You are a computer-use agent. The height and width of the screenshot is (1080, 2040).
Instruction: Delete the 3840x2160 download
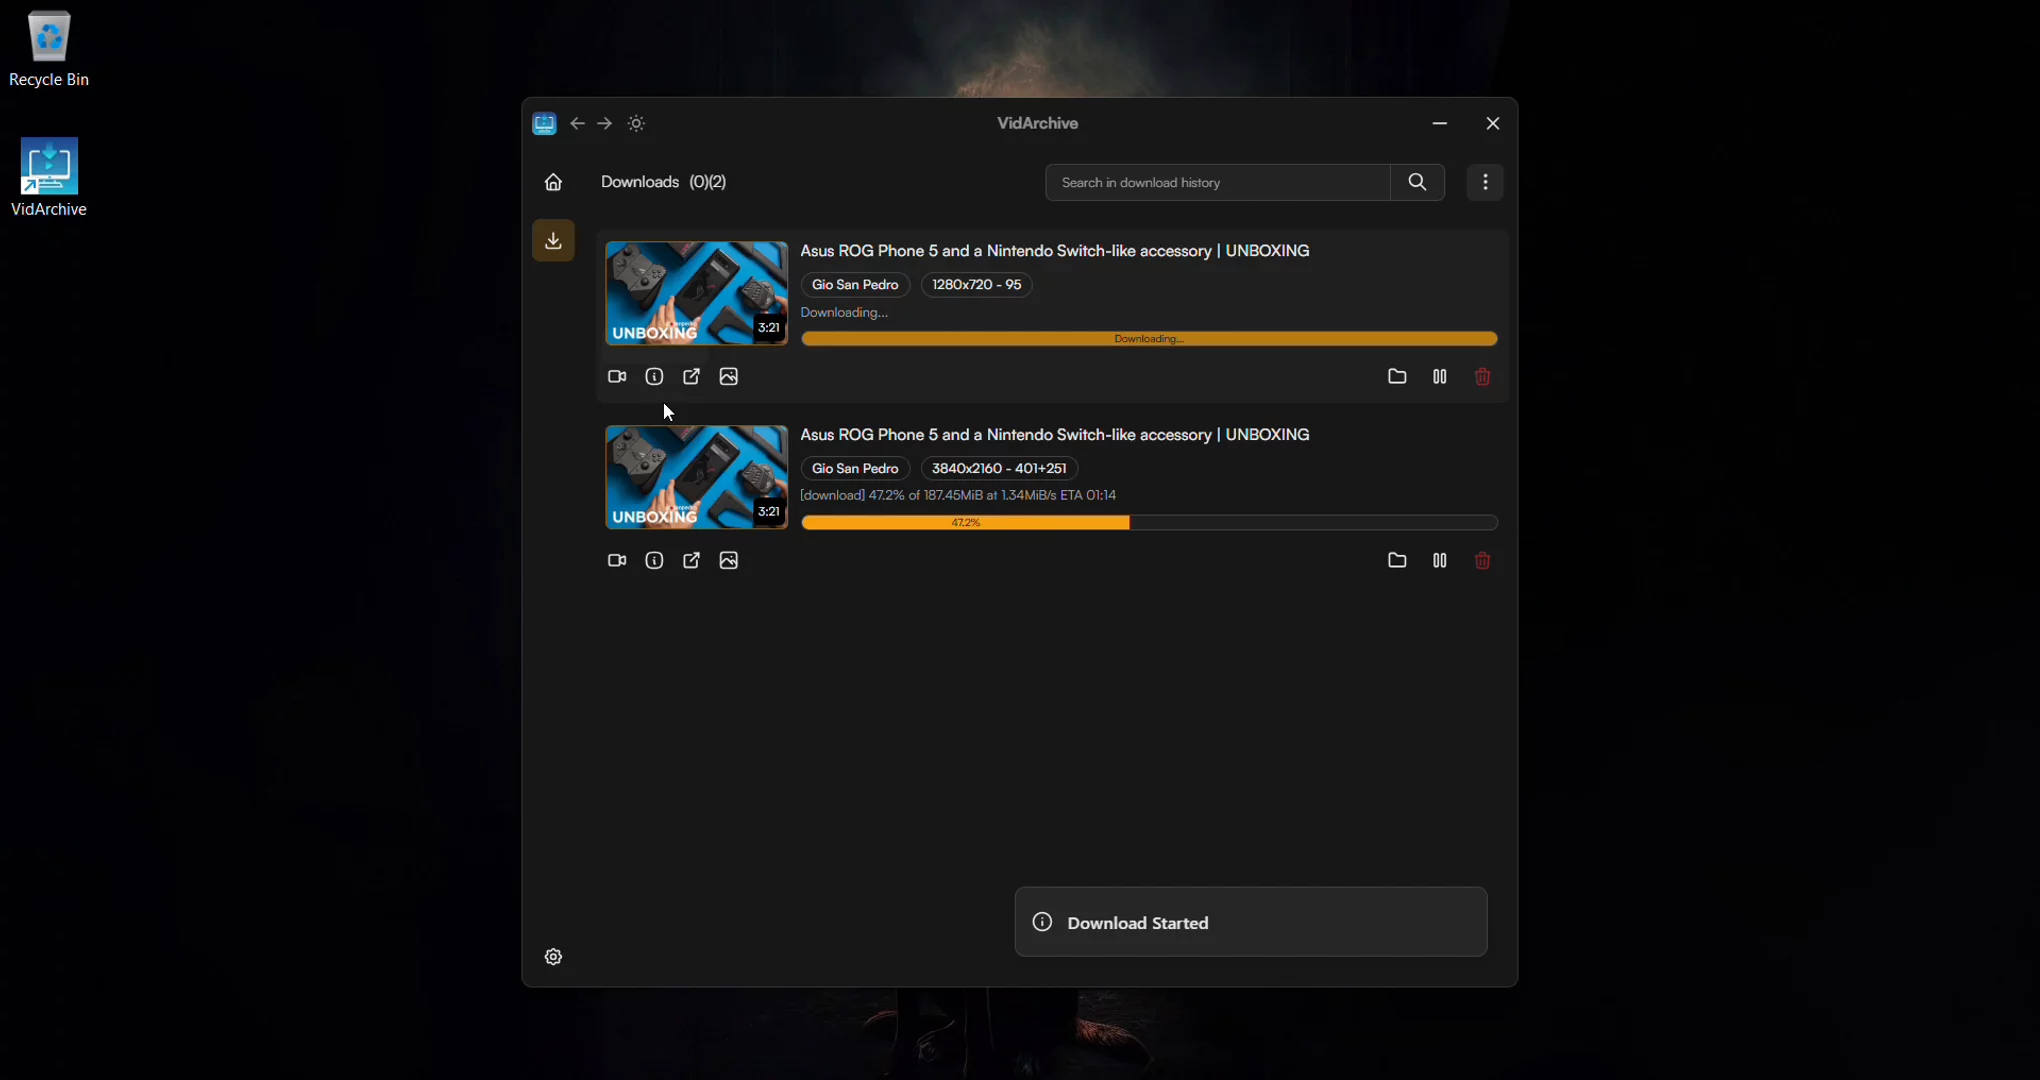coord(1483,561)
